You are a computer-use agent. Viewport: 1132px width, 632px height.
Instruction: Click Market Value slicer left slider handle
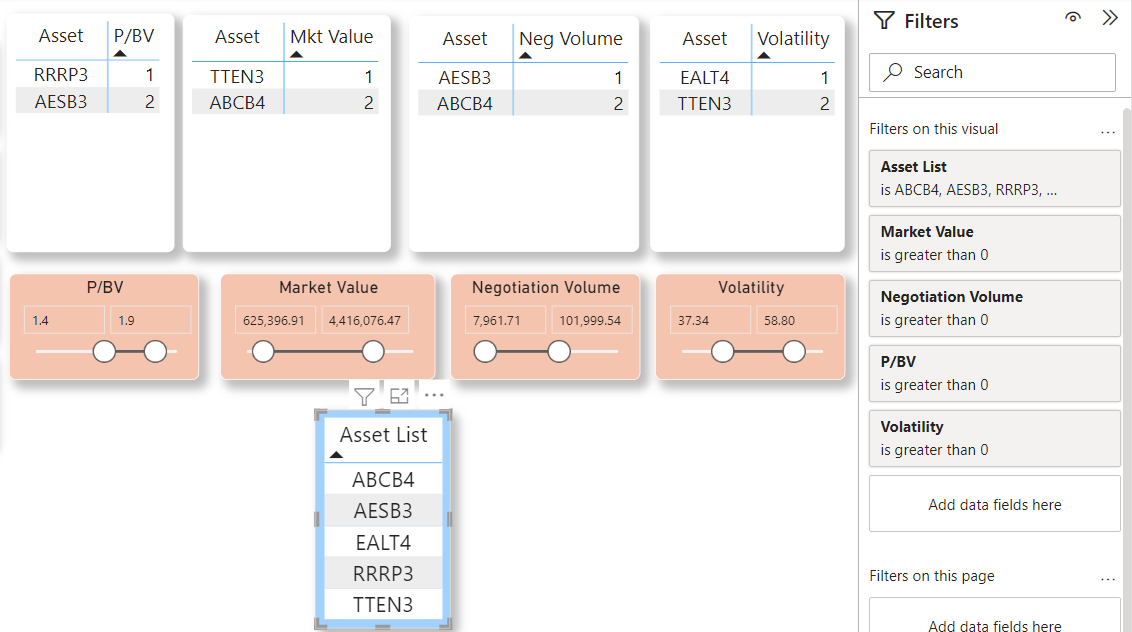(x=264, y=352)
